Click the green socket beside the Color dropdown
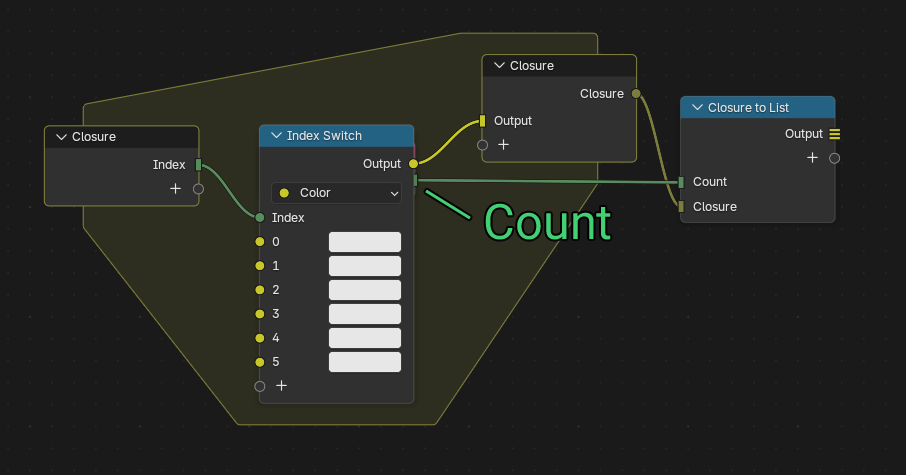906x475 pixels. (x=415, y=181)
